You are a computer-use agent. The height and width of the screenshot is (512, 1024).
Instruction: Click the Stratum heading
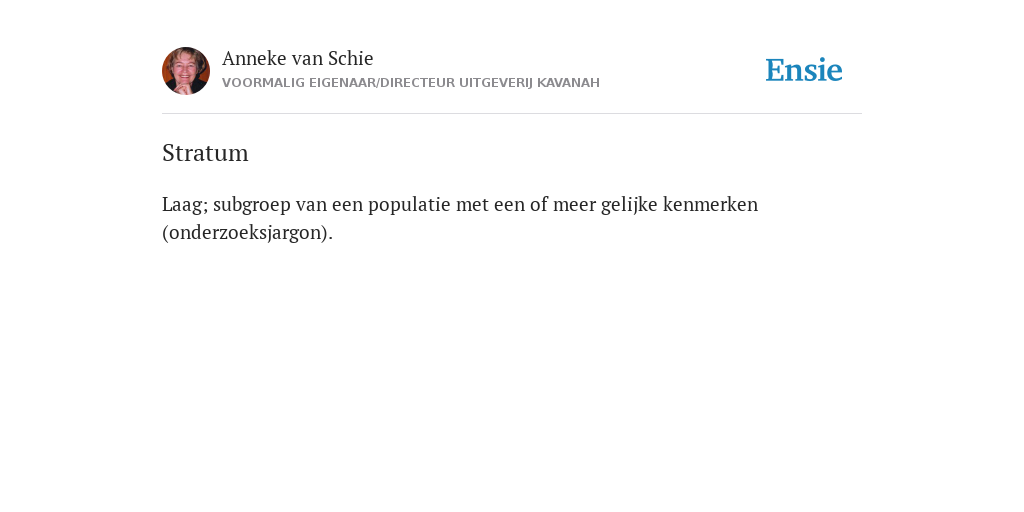coord(205,153)
